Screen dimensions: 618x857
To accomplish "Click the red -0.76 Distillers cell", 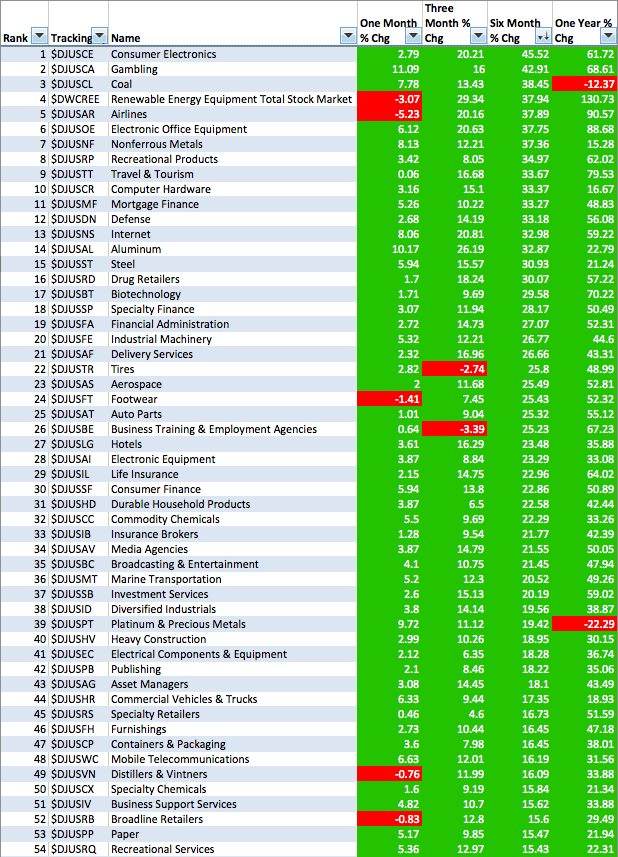I will [x=390, y=774].
